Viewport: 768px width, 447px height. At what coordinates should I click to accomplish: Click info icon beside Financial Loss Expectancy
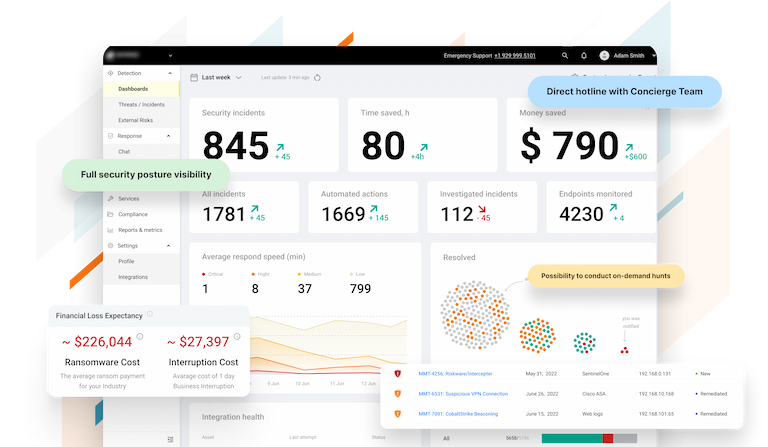[150, 314]
